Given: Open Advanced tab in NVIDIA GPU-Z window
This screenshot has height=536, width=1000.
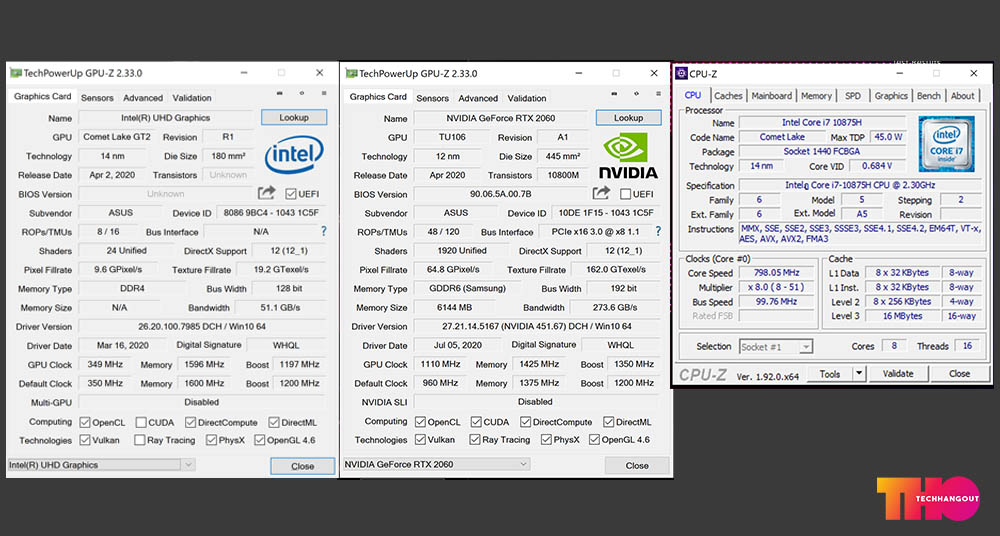Looking at the screenshot, I should click(478, 98).
